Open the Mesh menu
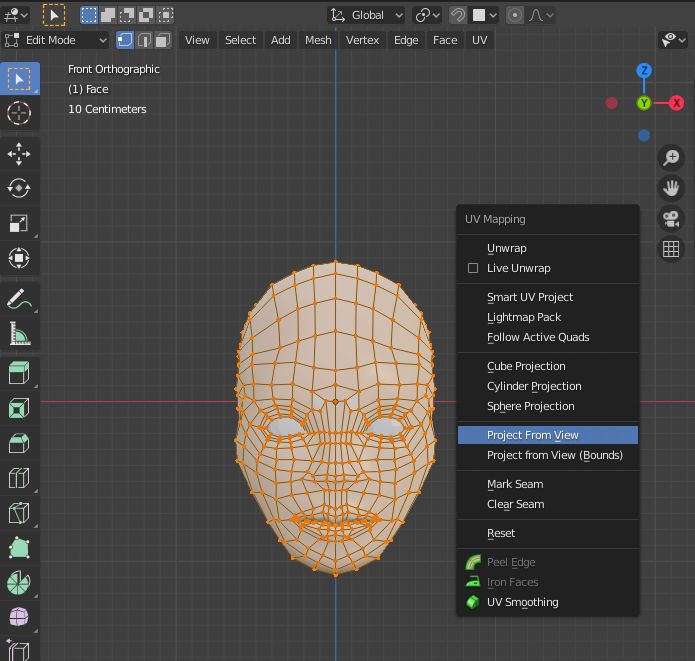This screenshot has width=695, height=661. click(318, 40)
